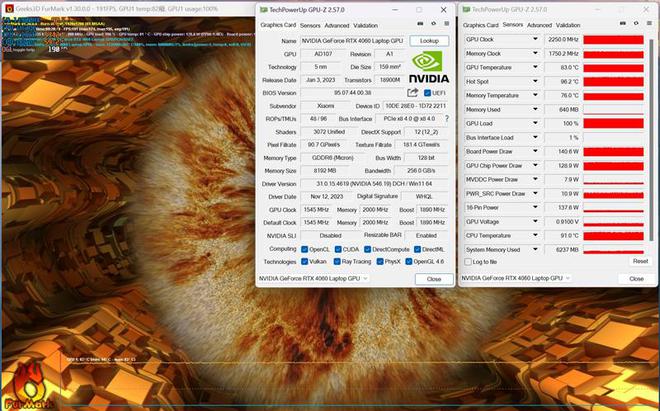This screenshot has height=411, width=660.
Task: Click the Sensors window vertical scrollbar
Action: [x=652, y=139]
